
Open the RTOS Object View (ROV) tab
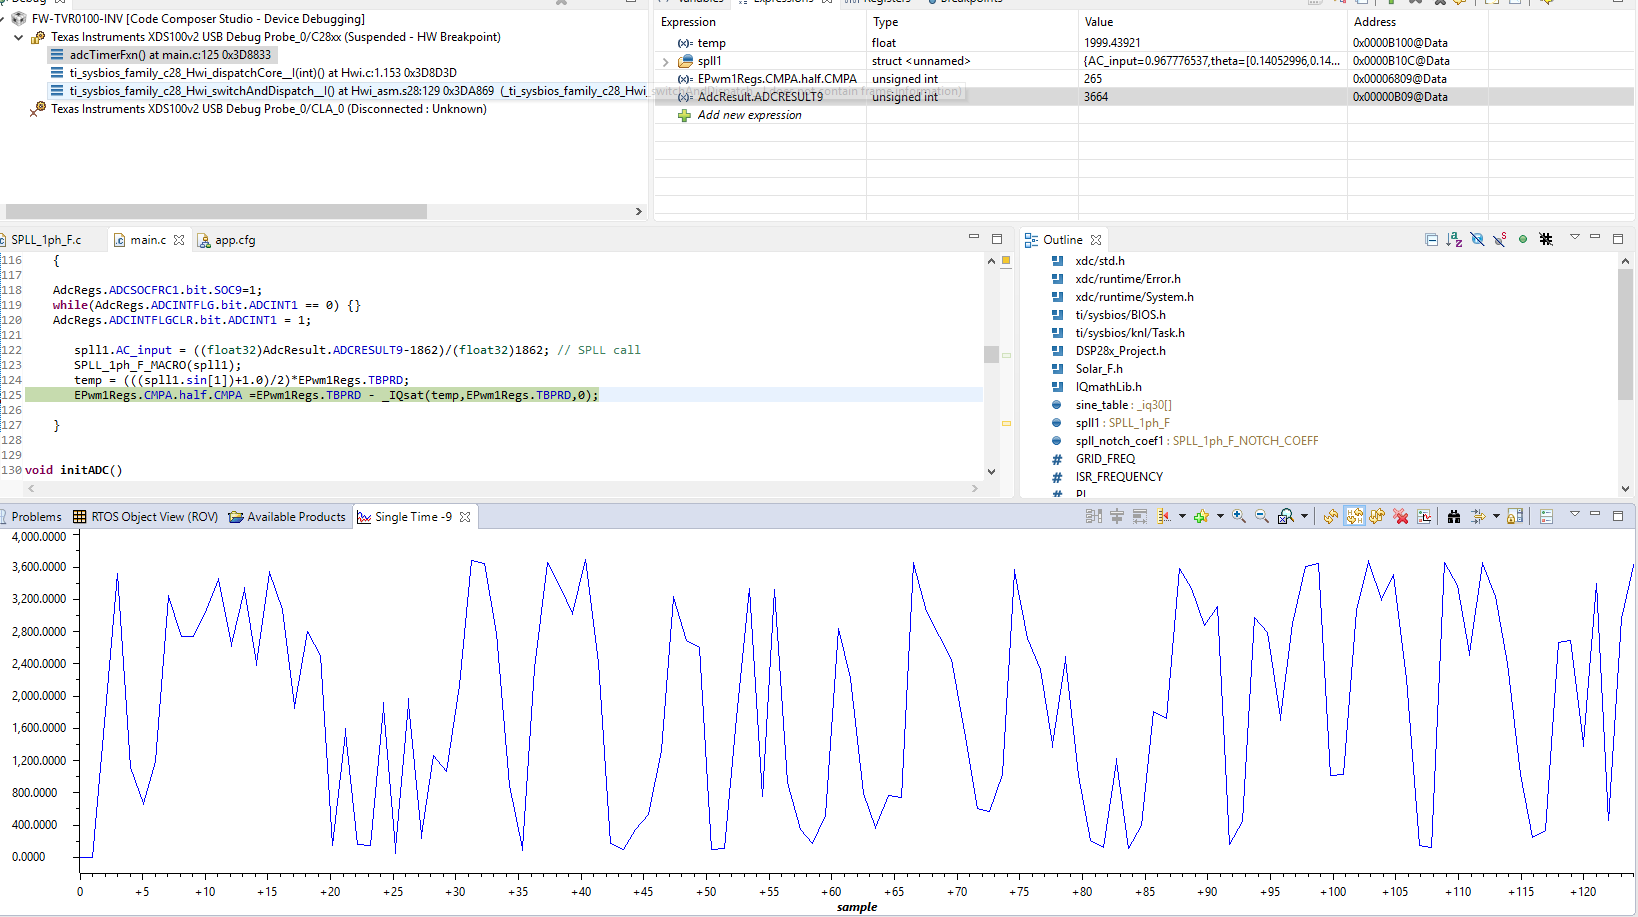145,517
